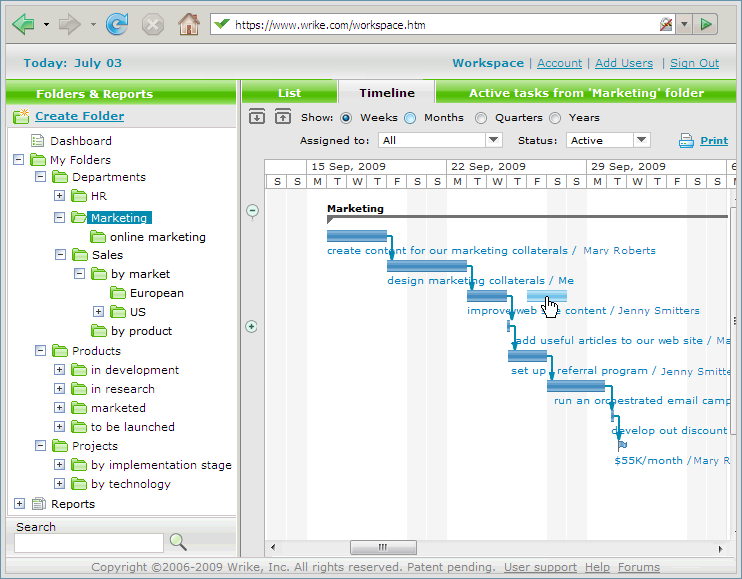Viewport: 742px width, 579px height.
Task: Click the expand-all tasks icon in timeline toolbar
Action: coord(257,116)
